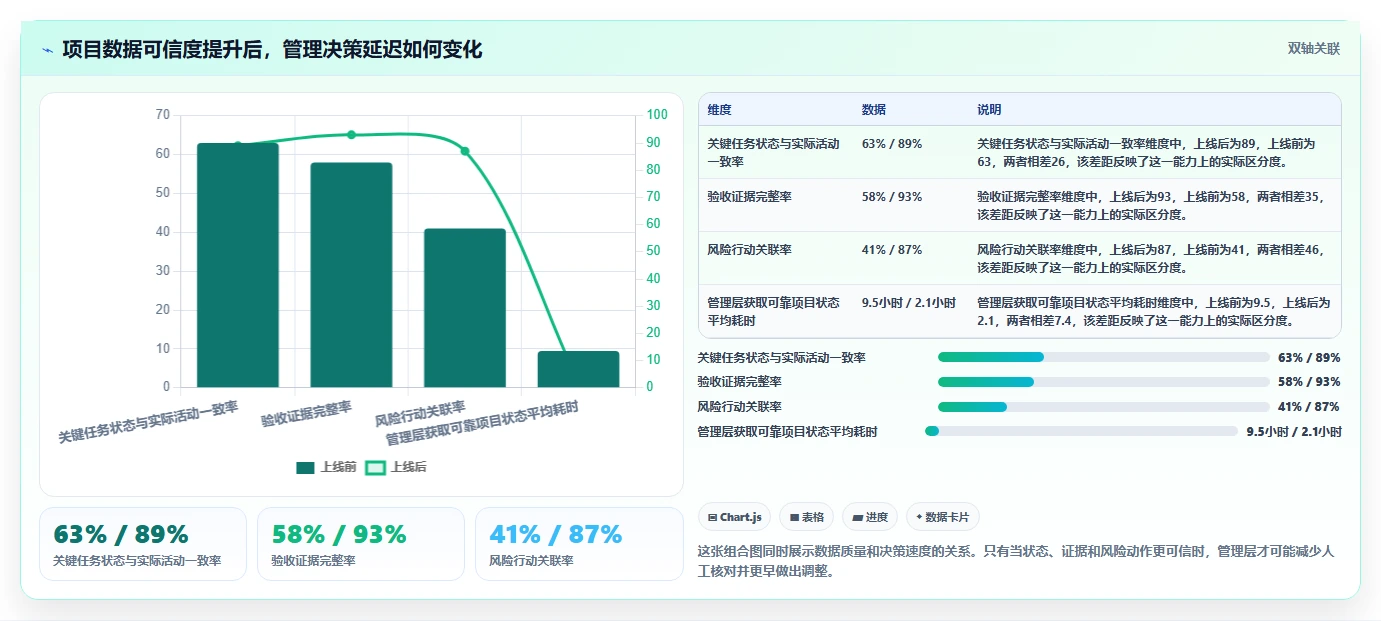Click the 9.5小时 / 2.1小时 cell in the table
The height and width of the screenshot is (621, 1381).
(x=909, y=302)
